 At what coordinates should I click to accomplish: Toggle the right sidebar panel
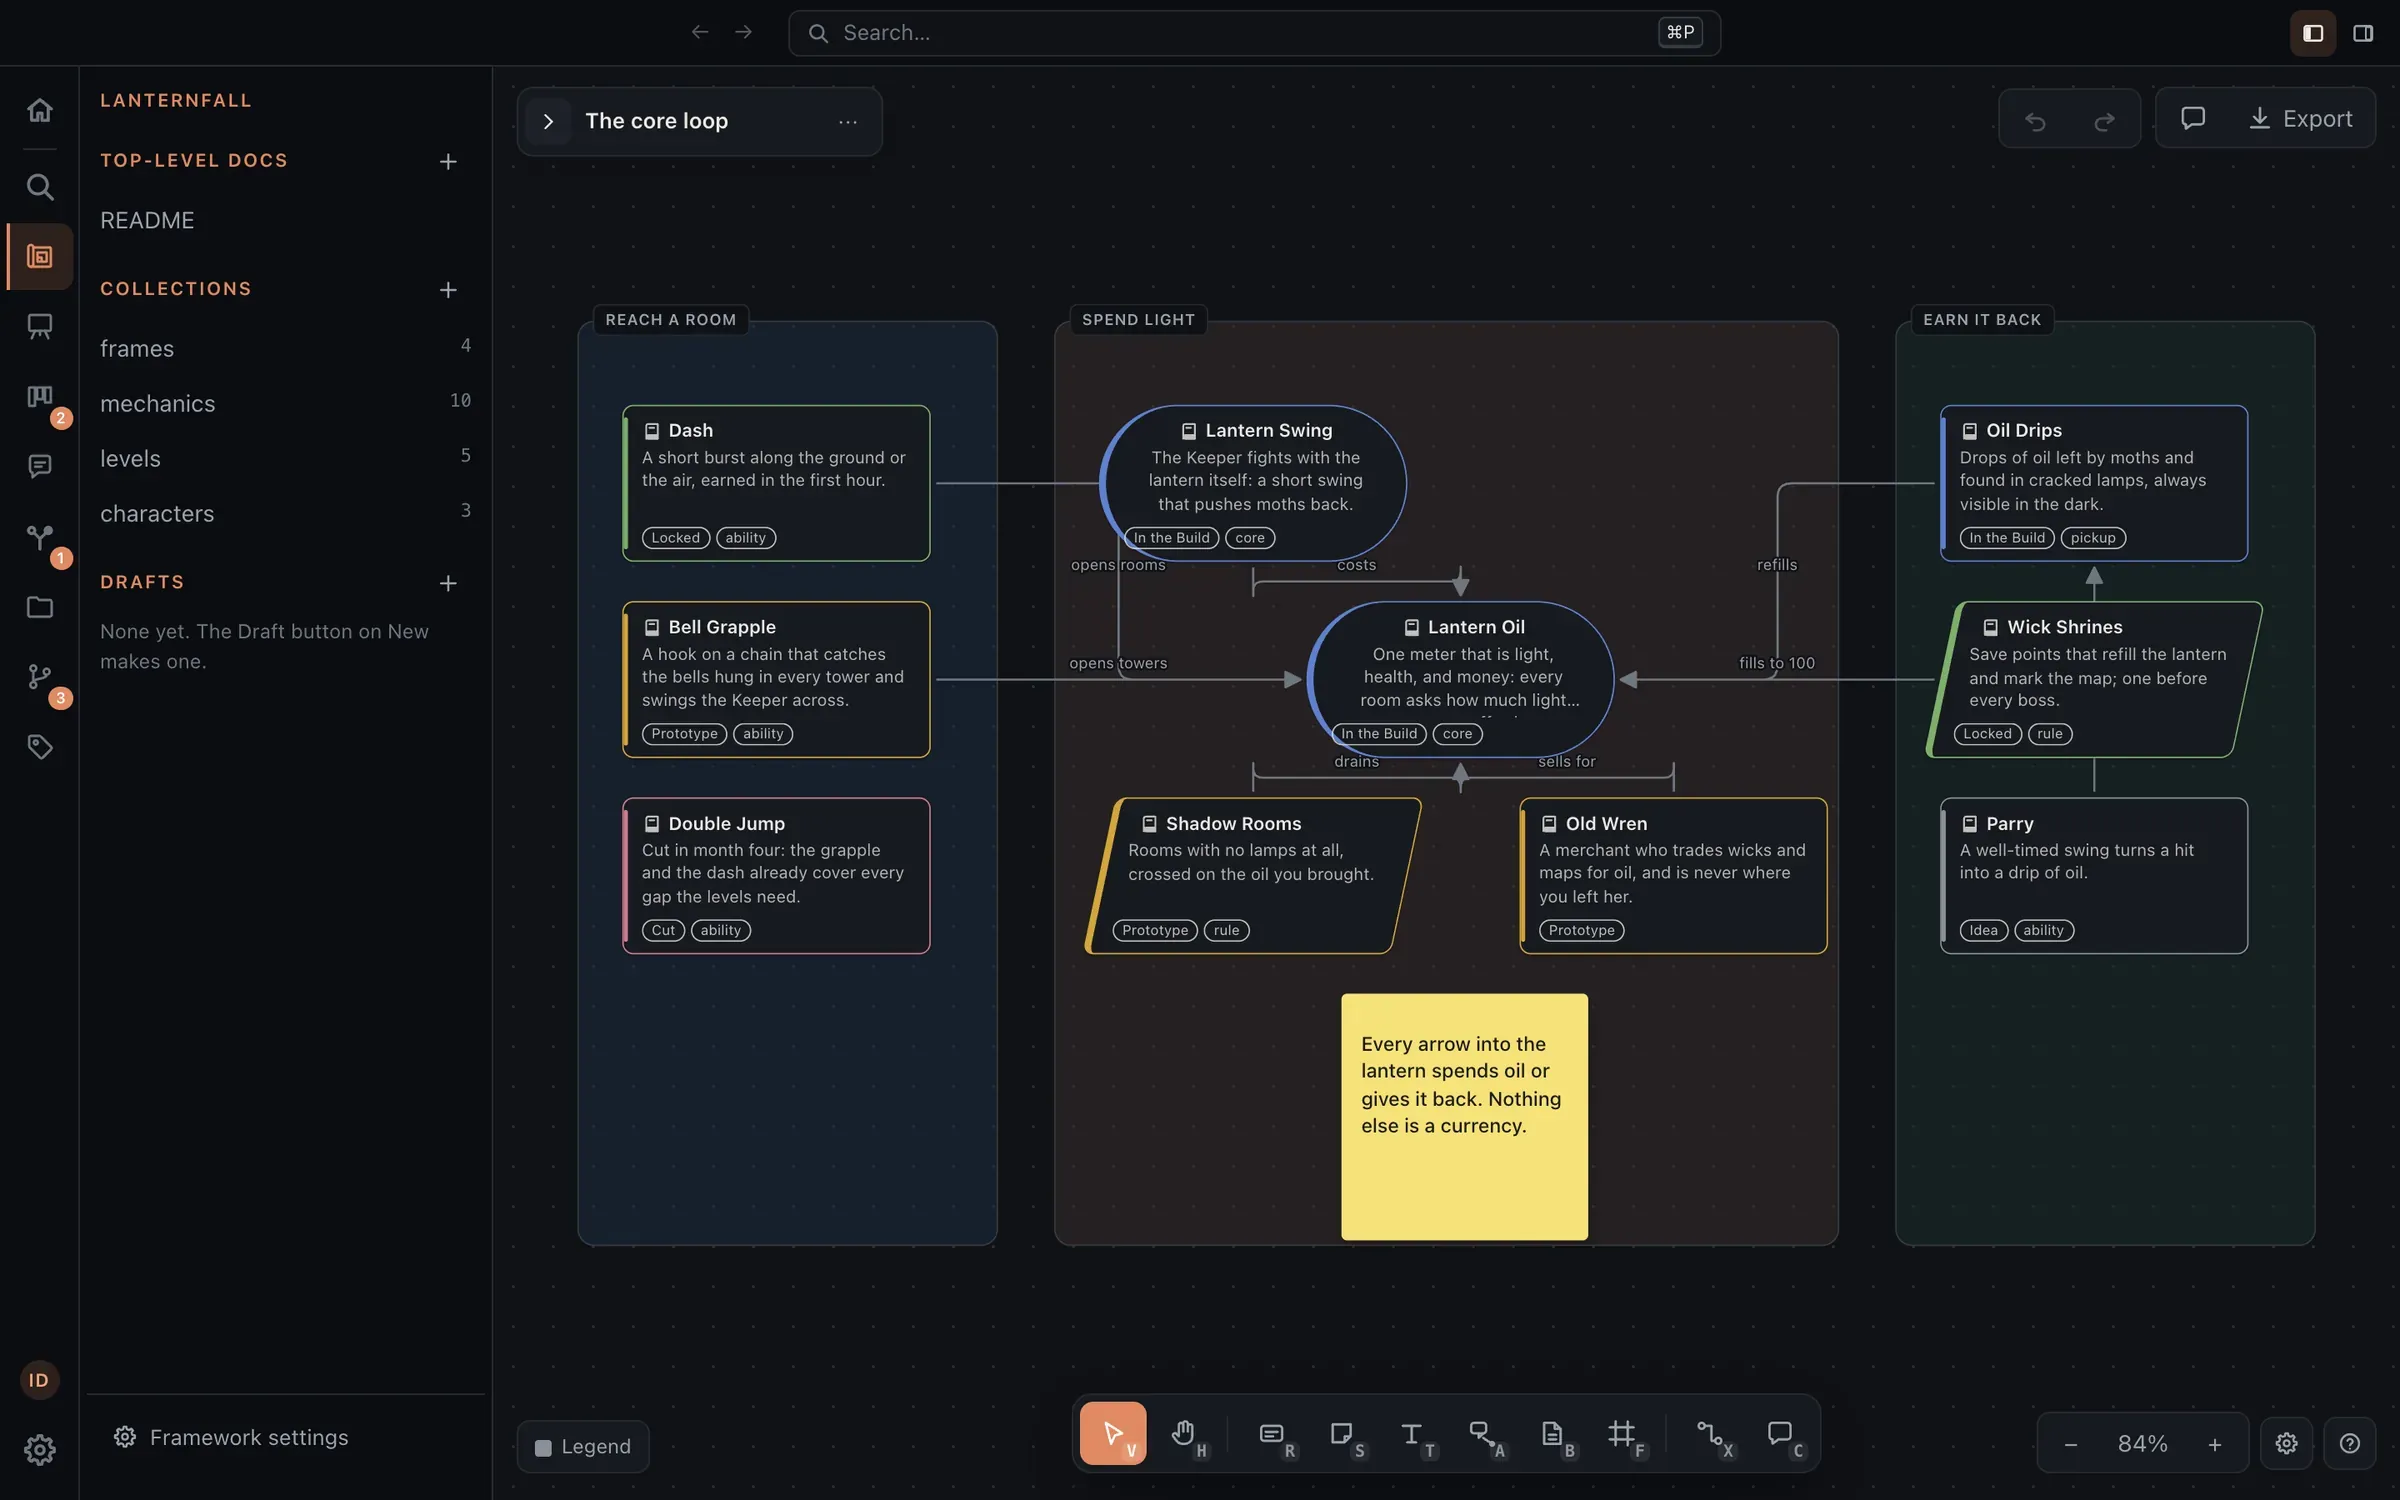(2362, 33)
